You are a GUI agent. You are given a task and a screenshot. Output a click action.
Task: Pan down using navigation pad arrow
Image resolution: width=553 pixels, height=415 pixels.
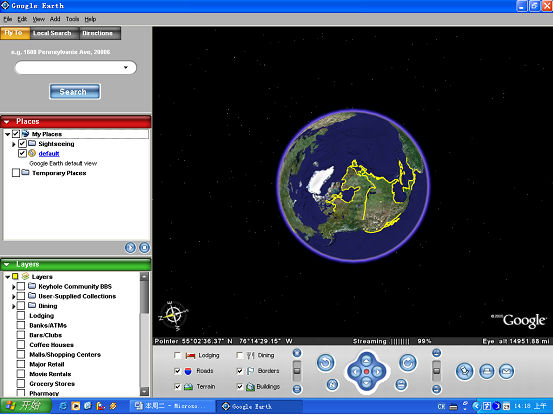pyautogui.click(x=366, y=383)
